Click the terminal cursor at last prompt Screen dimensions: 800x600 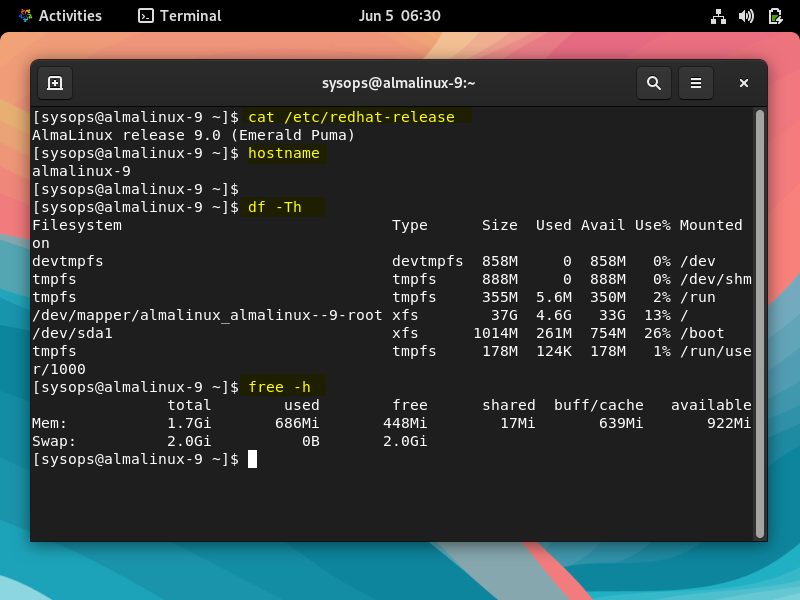[253, 459]
